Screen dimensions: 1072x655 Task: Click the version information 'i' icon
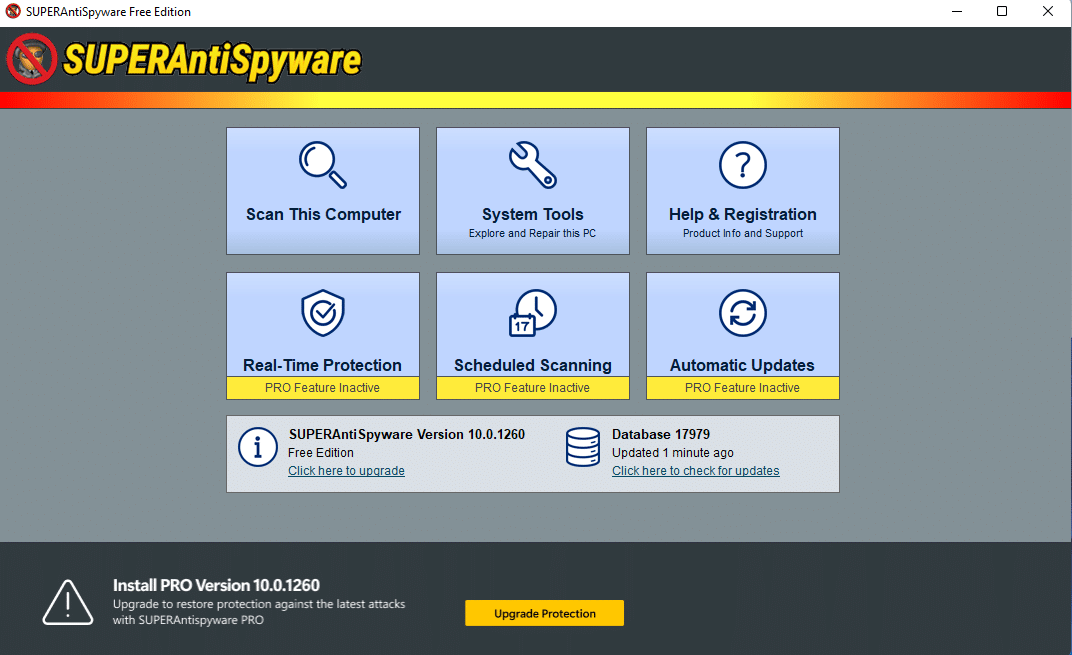(258, 447)
